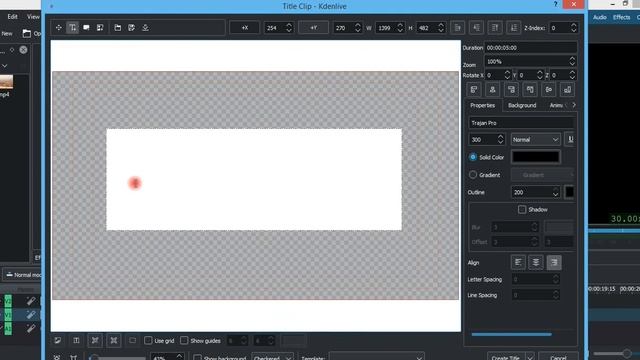The height and width of the screenshot is (360, 640).
Task: Enable the Show guides checkbox
Action: [184, 340]
